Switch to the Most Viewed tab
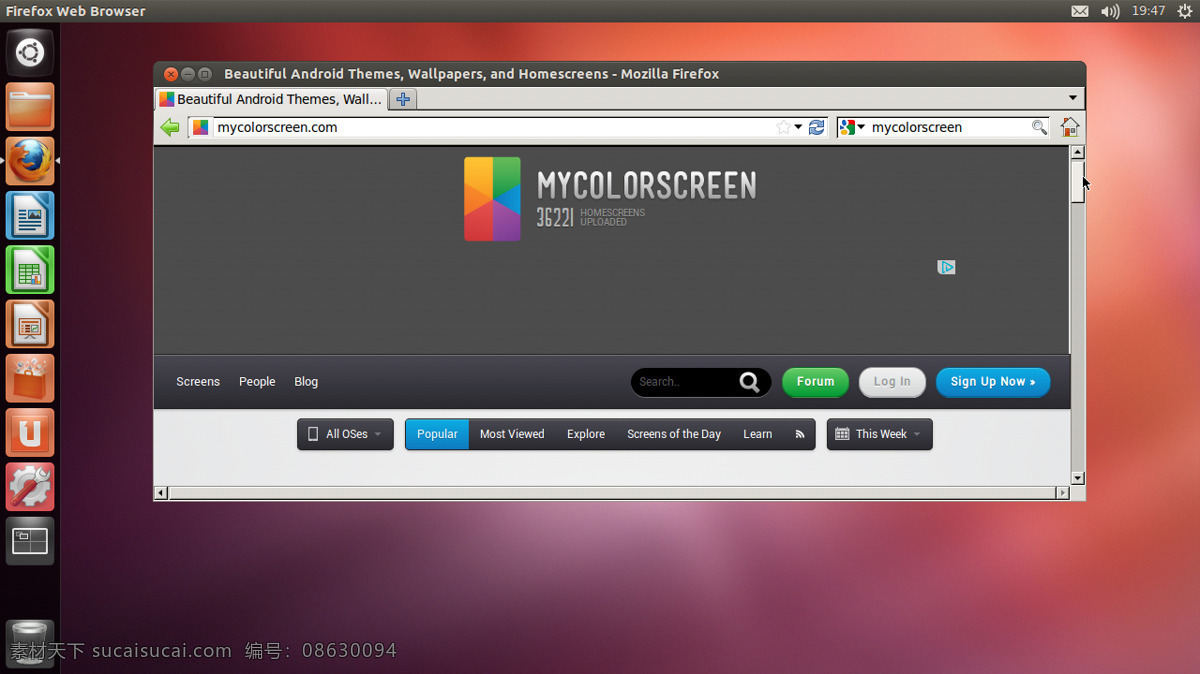 coord(512,434)
